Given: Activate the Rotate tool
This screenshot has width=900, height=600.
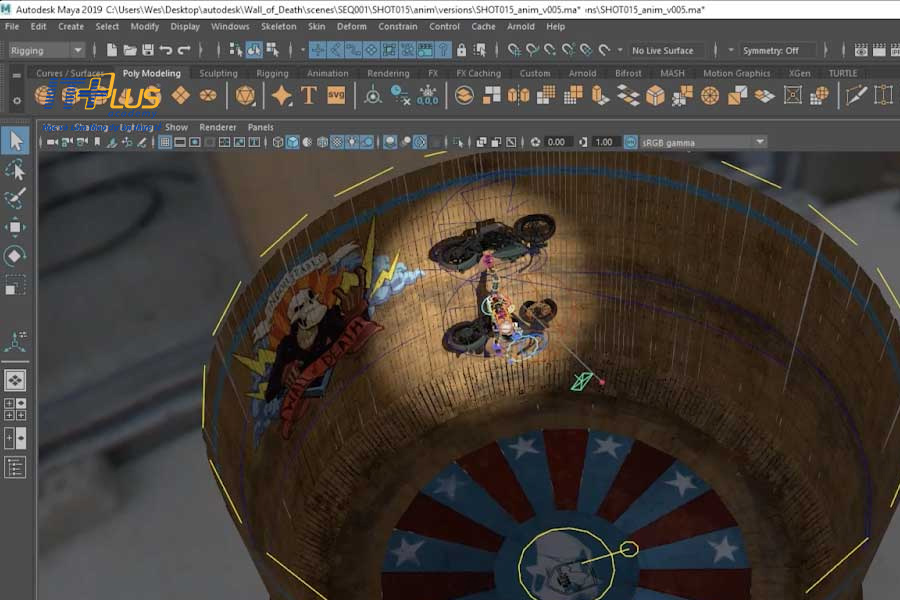Looking at the screenshot, I should click(15, 256).
